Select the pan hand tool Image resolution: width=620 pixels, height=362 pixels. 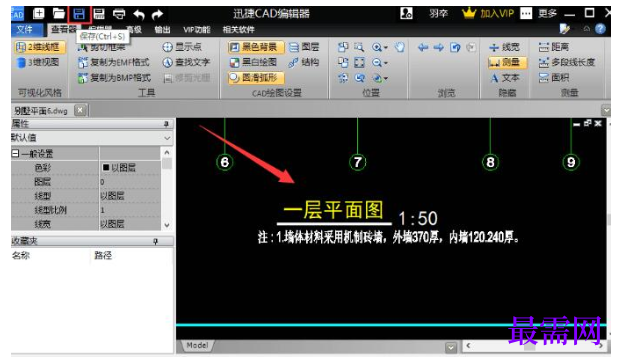point(400,47)
